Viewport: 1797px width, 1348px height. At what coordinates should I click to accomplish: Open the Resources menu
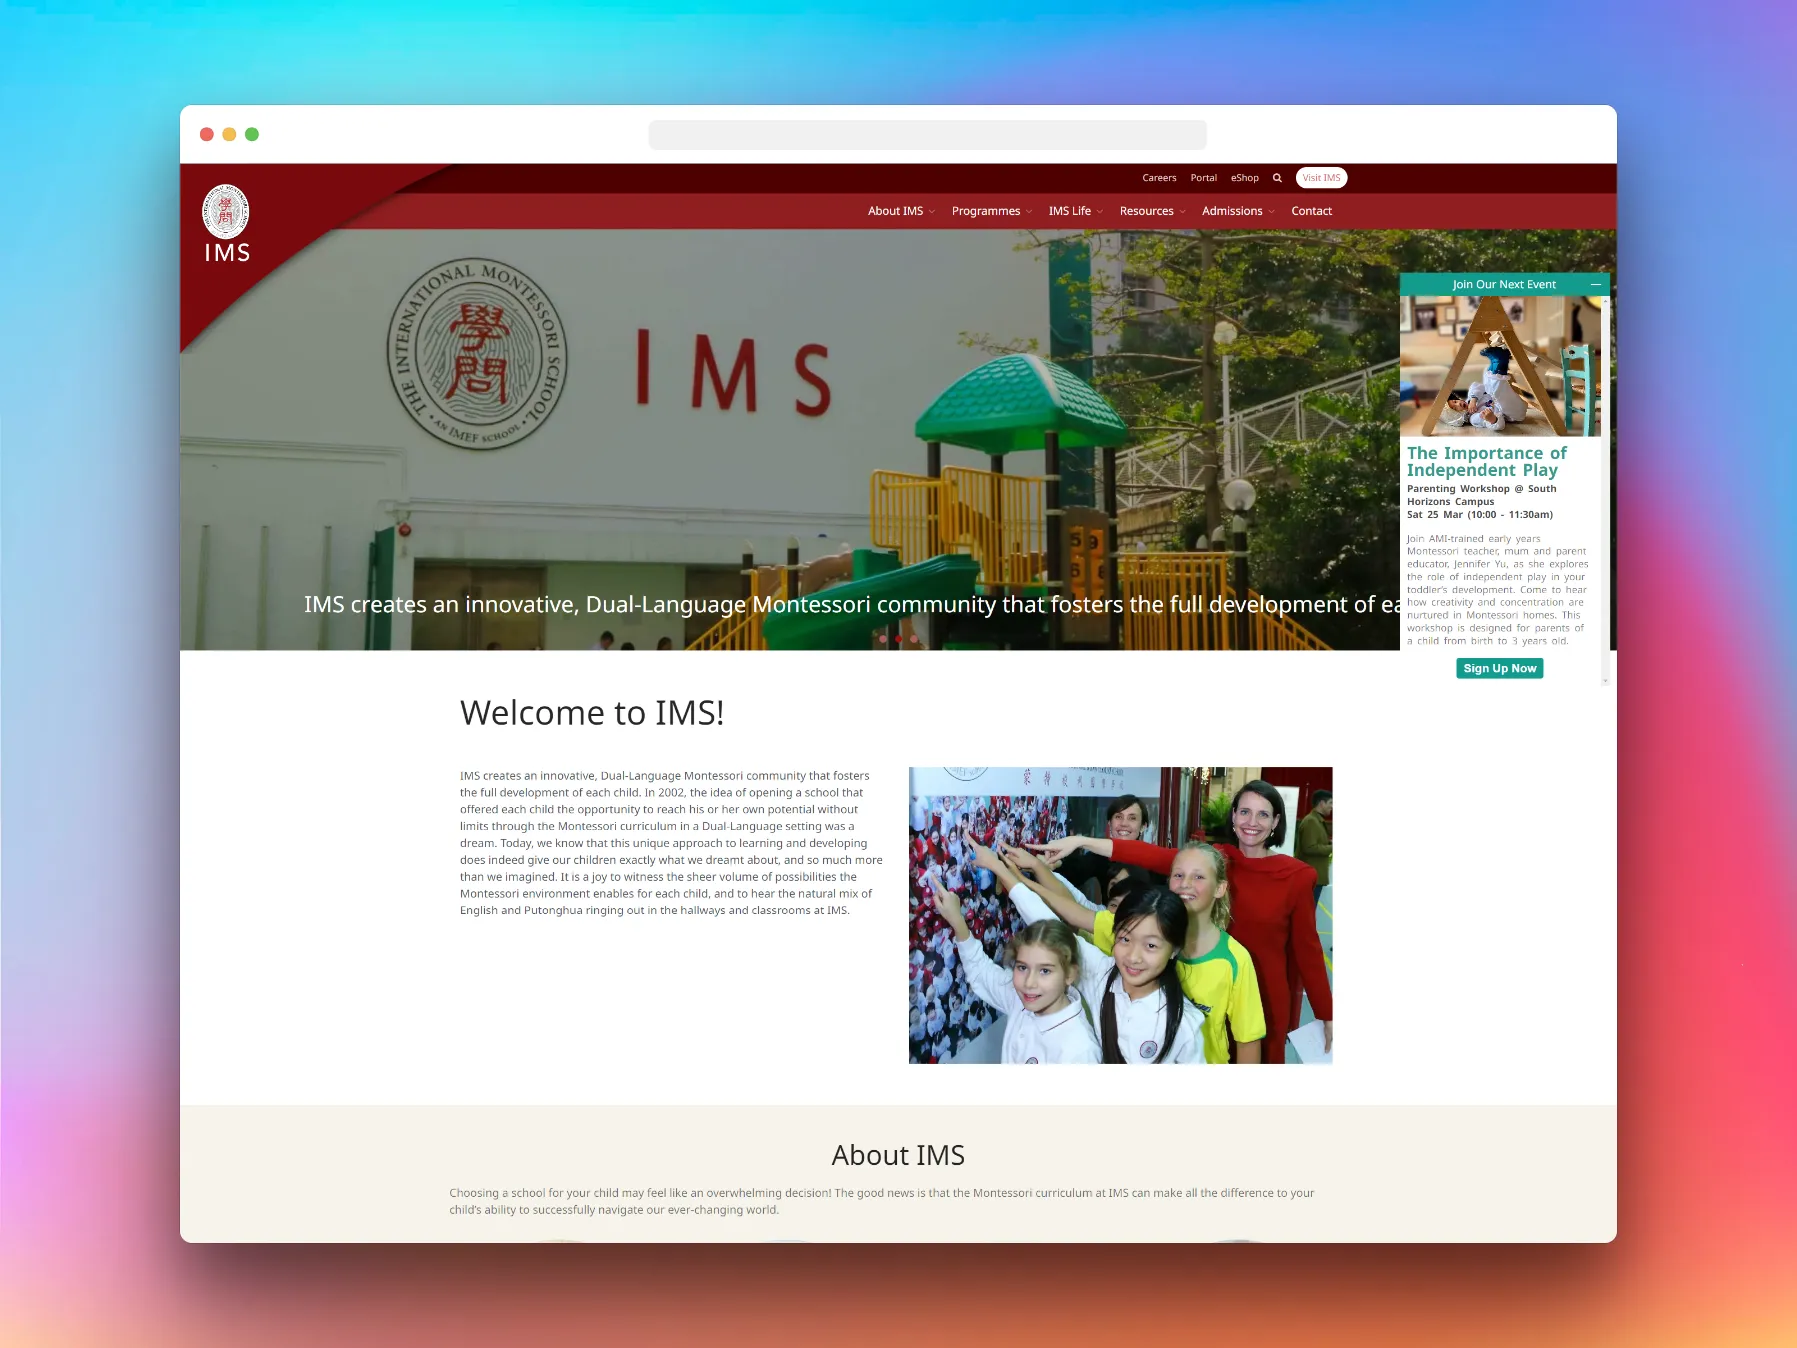click(x=1151, y=211)
